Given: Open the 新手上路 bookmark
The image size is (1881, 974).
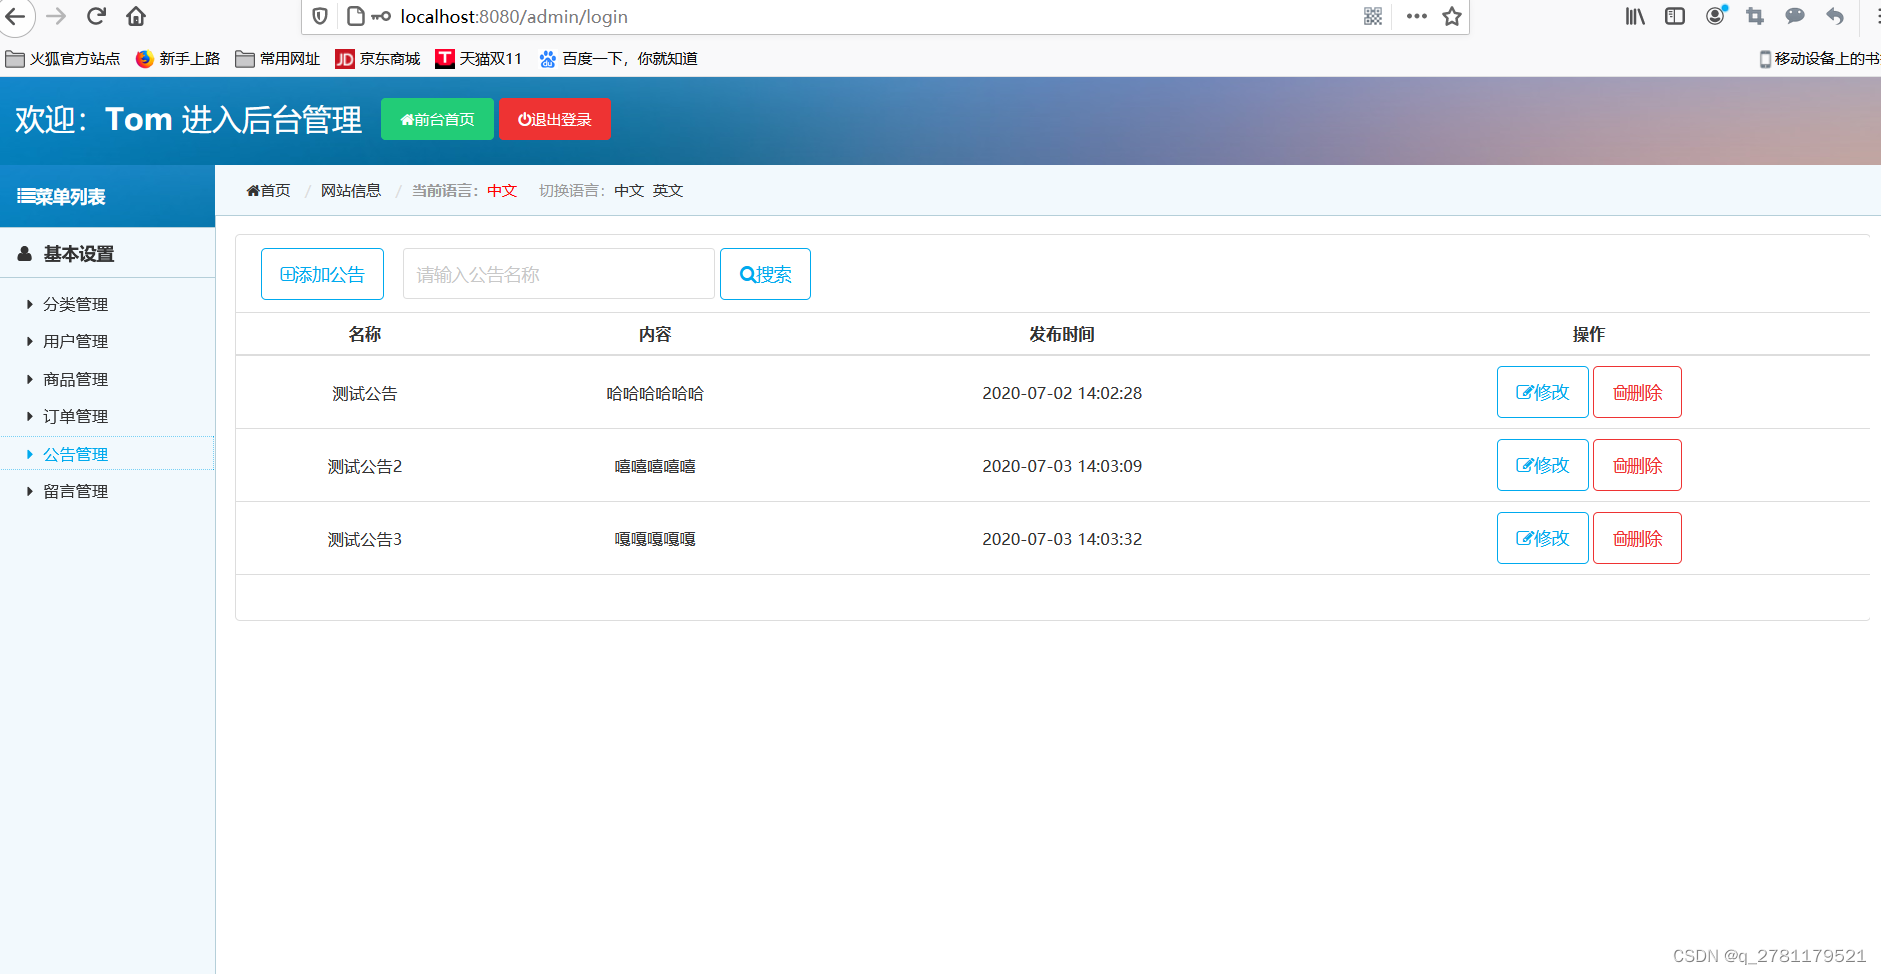Looking at the screenshot, I should (x=178, y=59).
